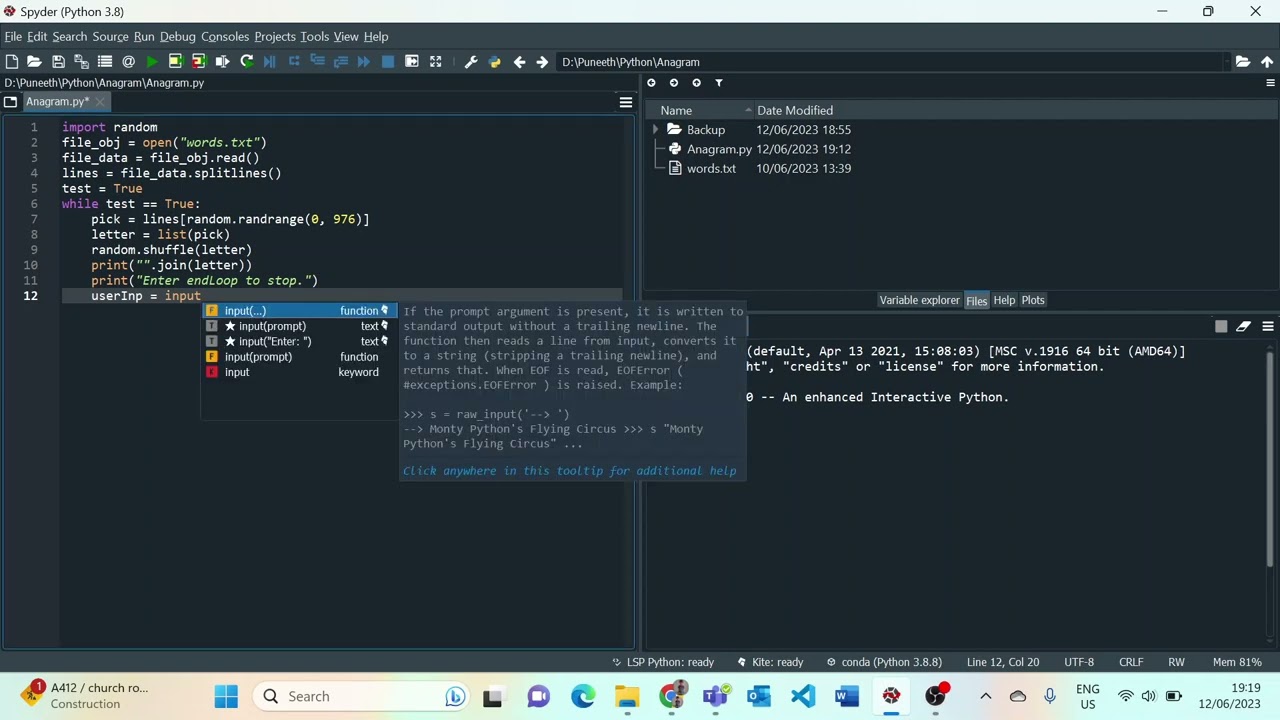The image size is (1280, 720).
Task: Toggle the Files pane filter funnel icon
Action: [x=719, y=83]
